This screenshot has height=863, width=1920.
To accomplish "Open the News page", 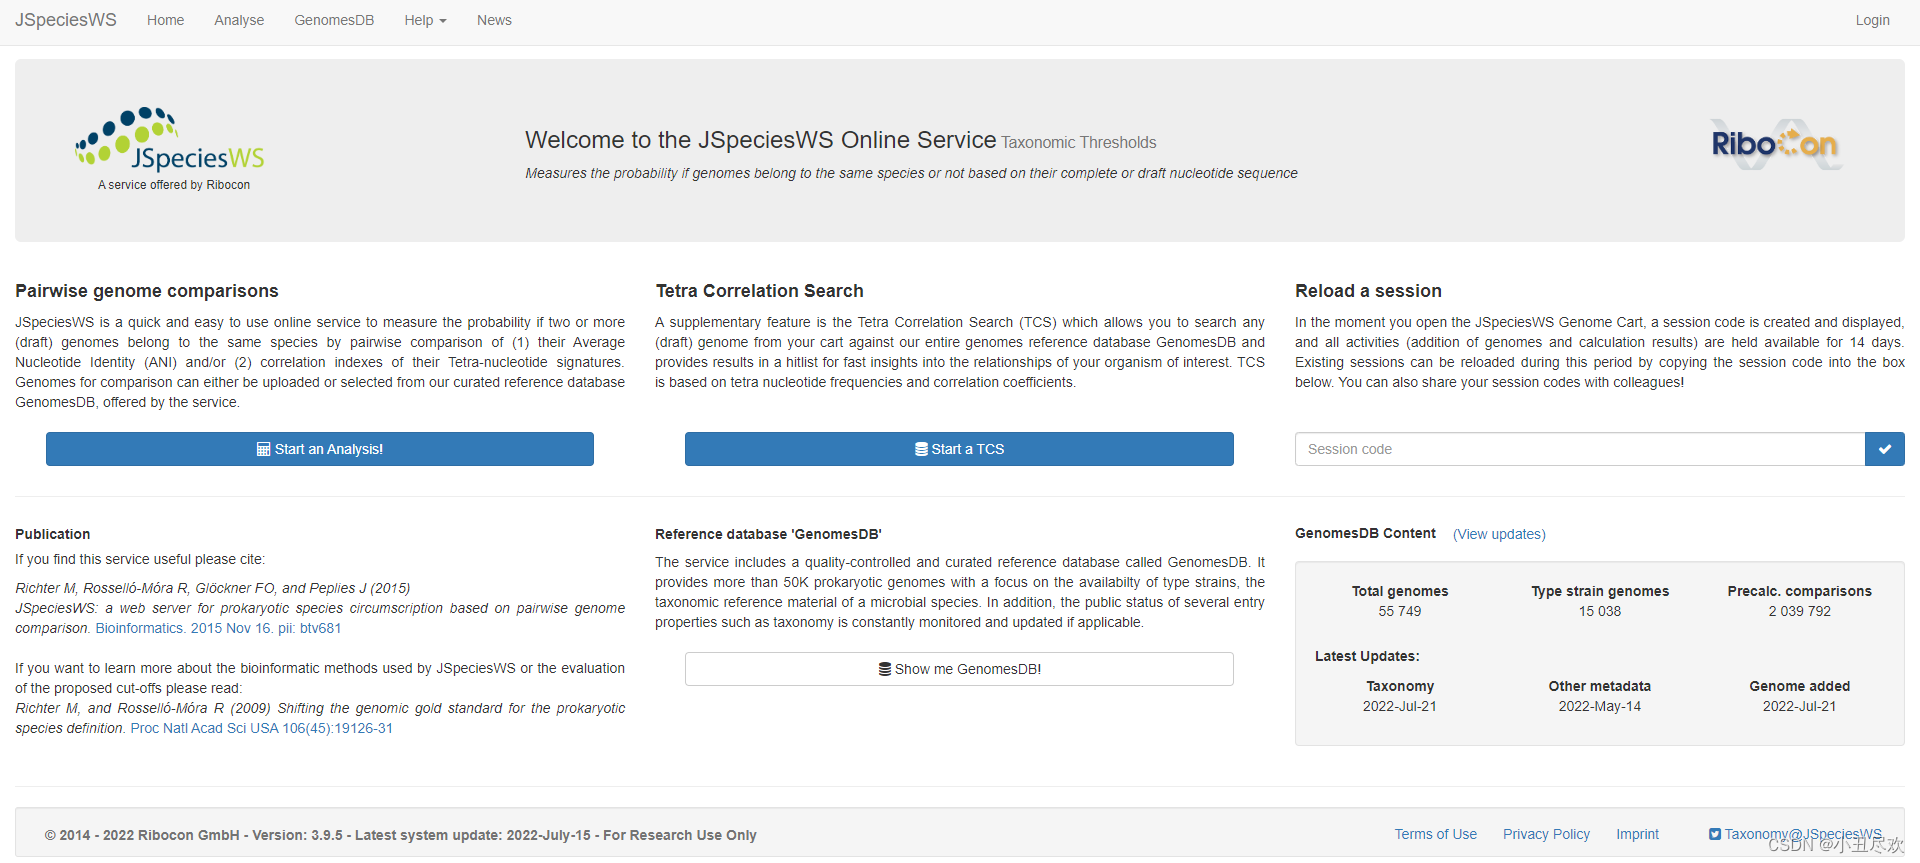I will pos(494,20).
